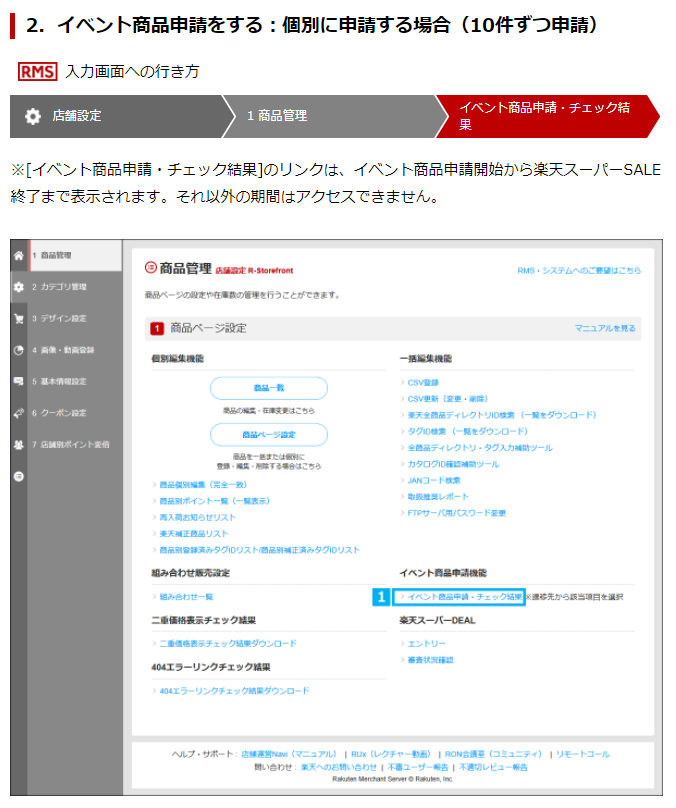Click the gear icon in the 店舗設定 breadcrumb

pyautogui.click(x=33, y=116)
